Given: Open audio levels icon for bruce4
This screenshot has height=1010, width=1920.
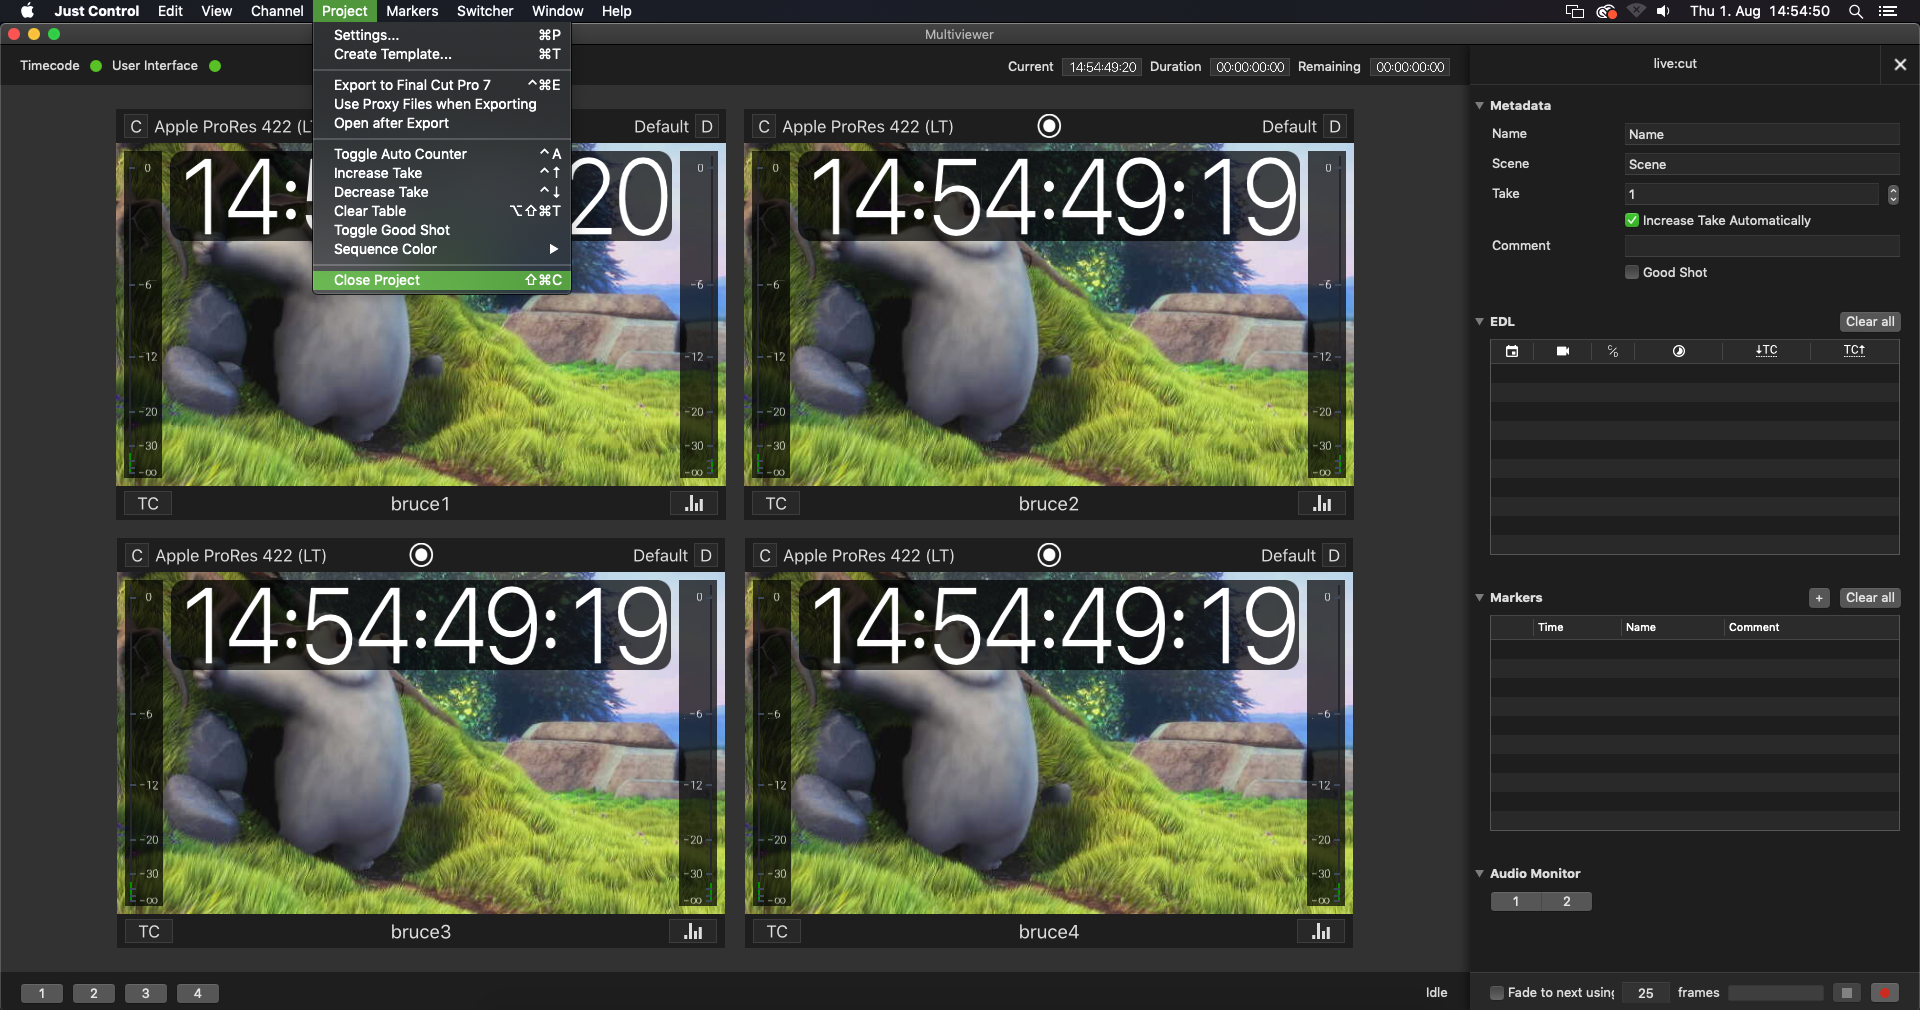Looking at the screenshot, I should (x=1322, y=932).
